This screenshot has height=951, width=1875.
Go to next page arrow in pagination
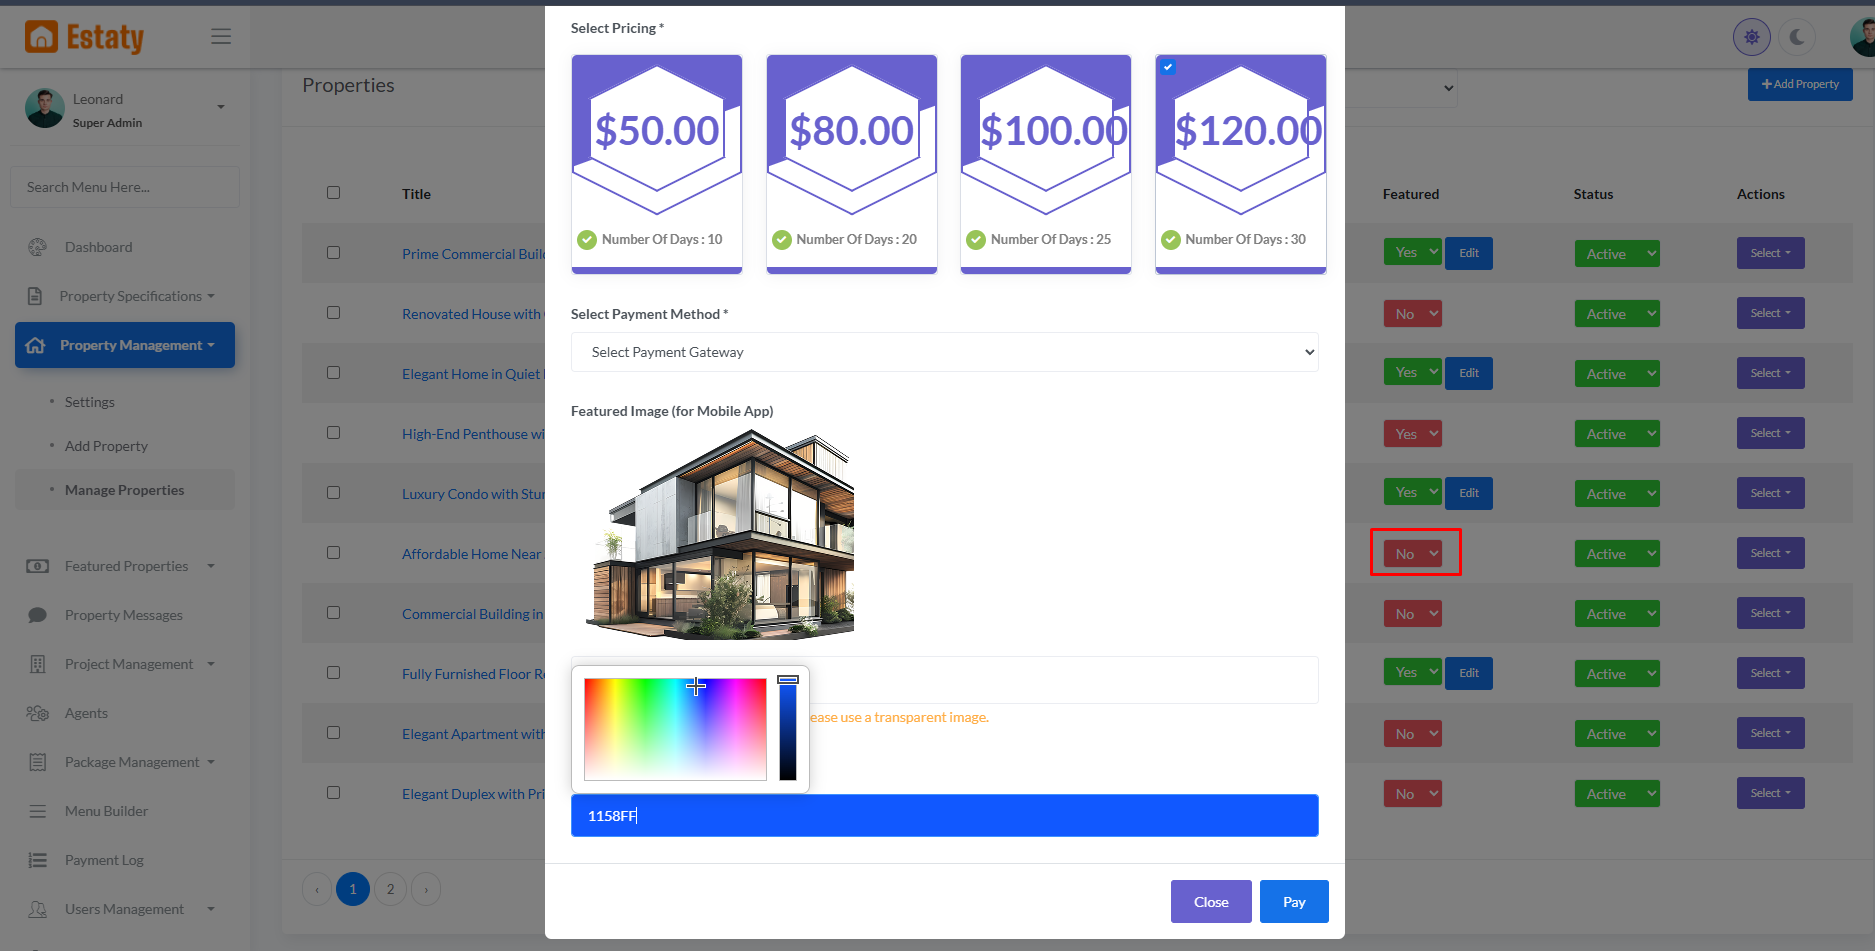pyautogui.click(x=426, y=889)
